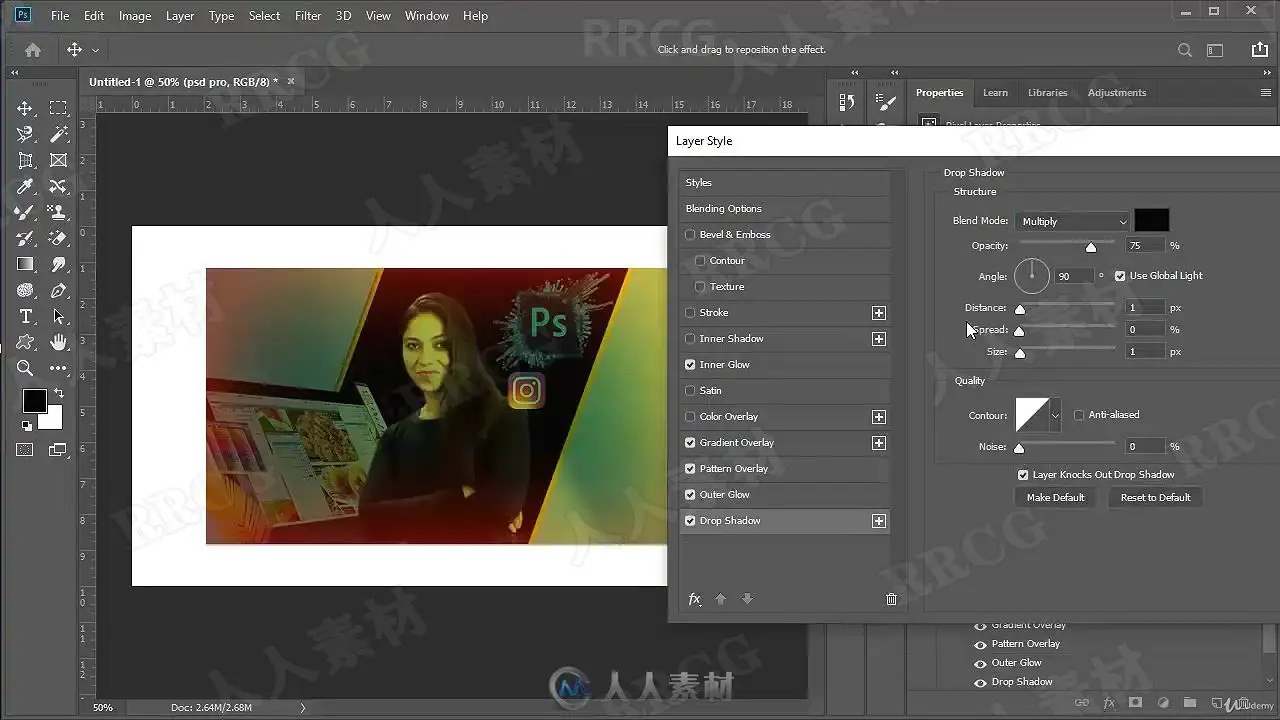Open the Blend Mode Multiply dropdown
The width and height of the screenshot is (1280, 720).
[x=1072, y=222]
